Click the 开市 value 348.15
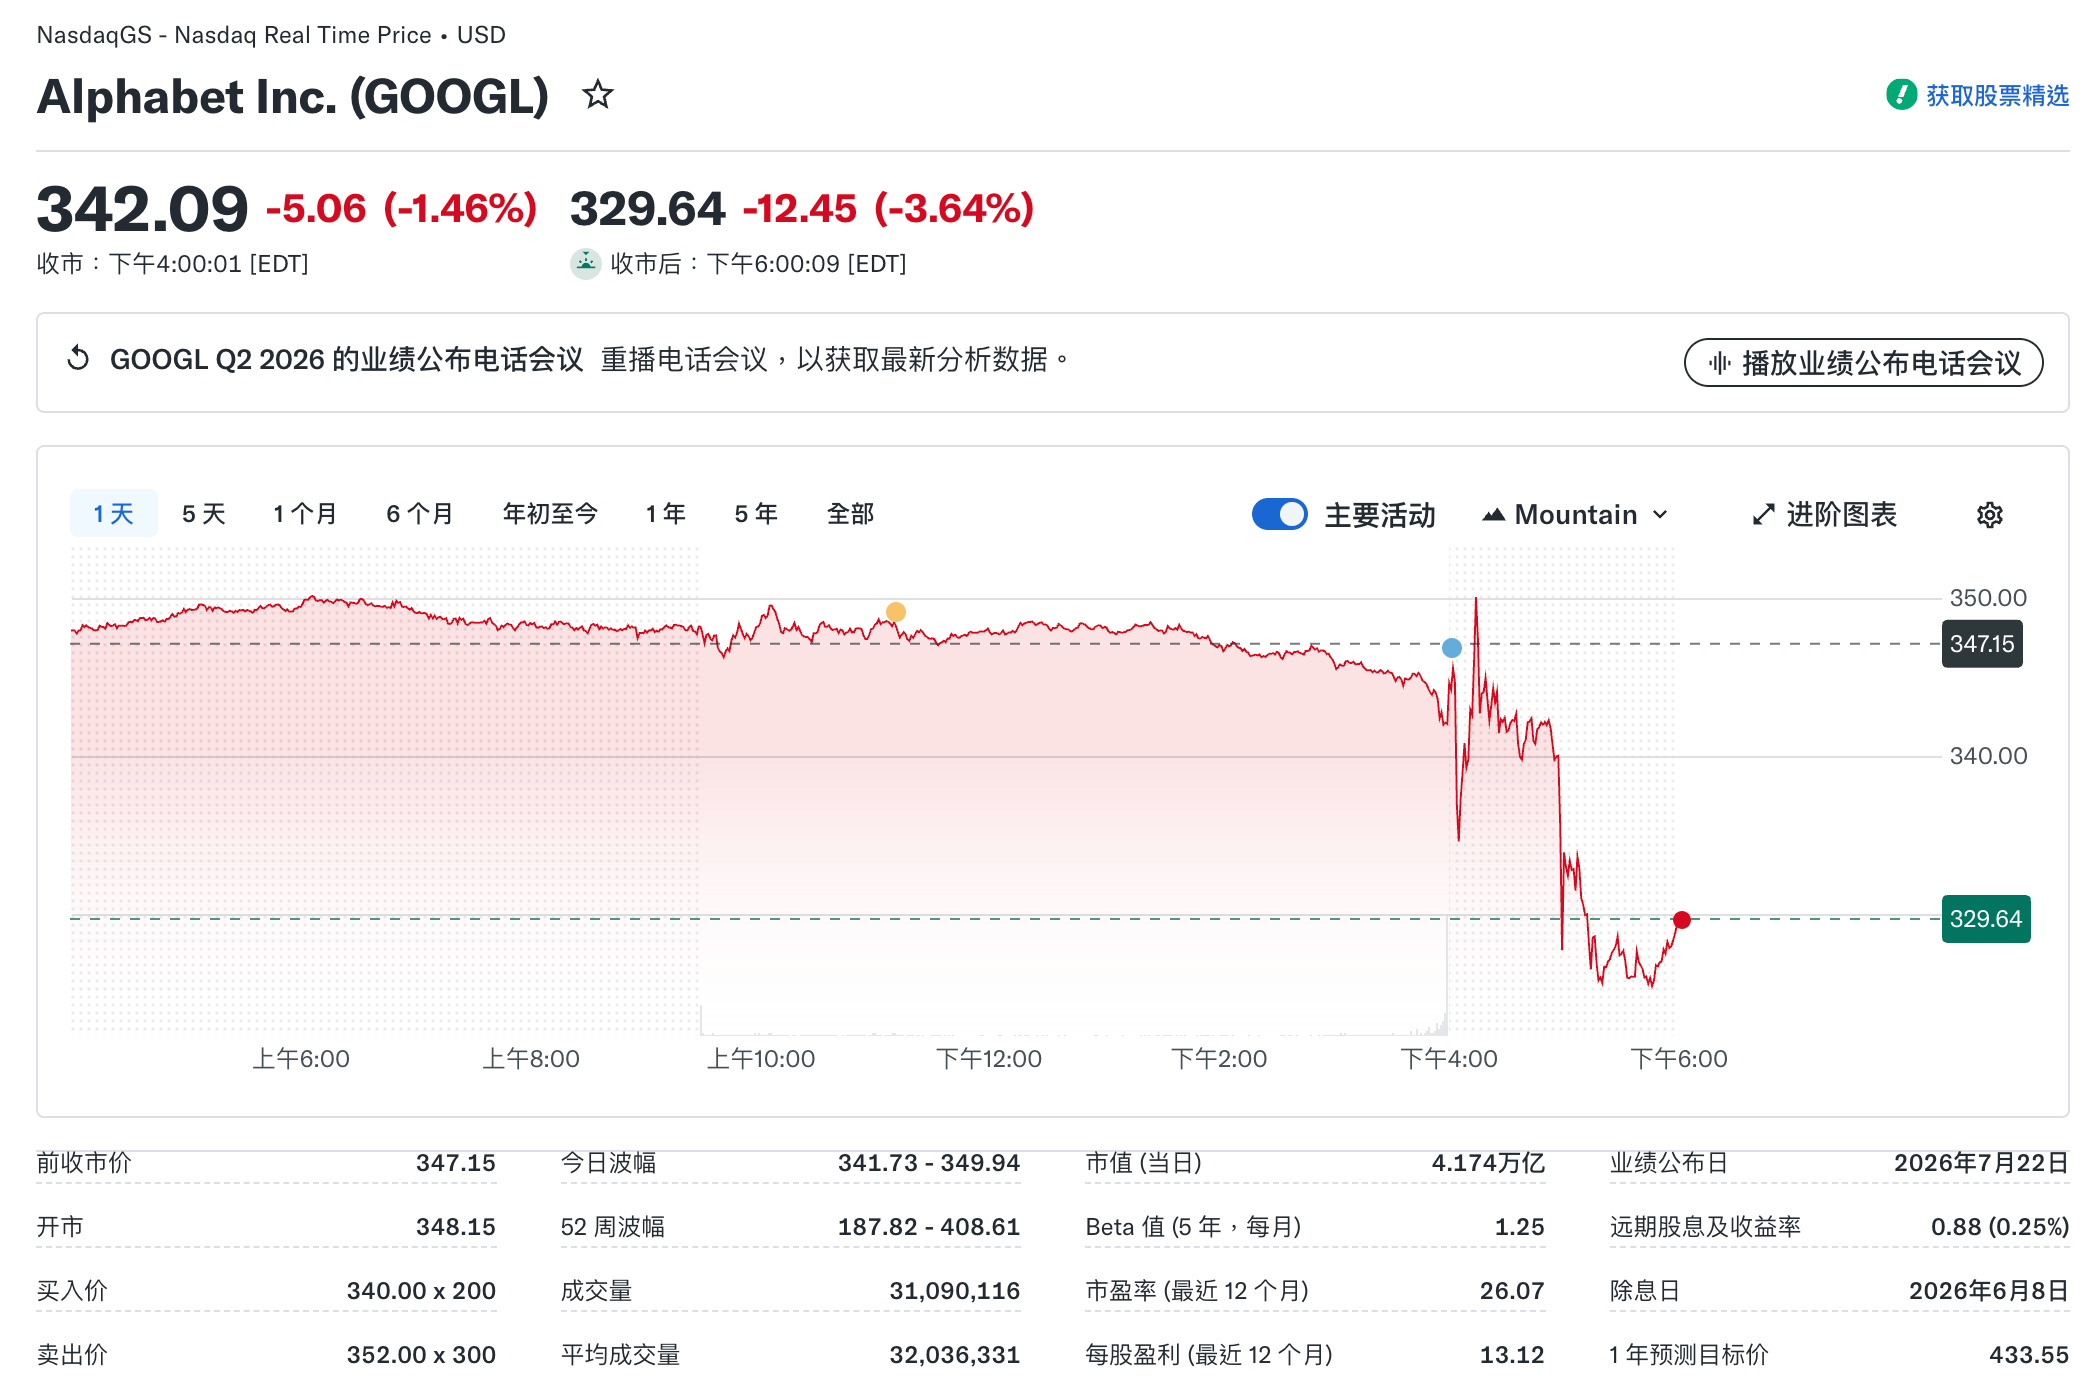Viewport: 2092px width, 1388px height. 456,1227
